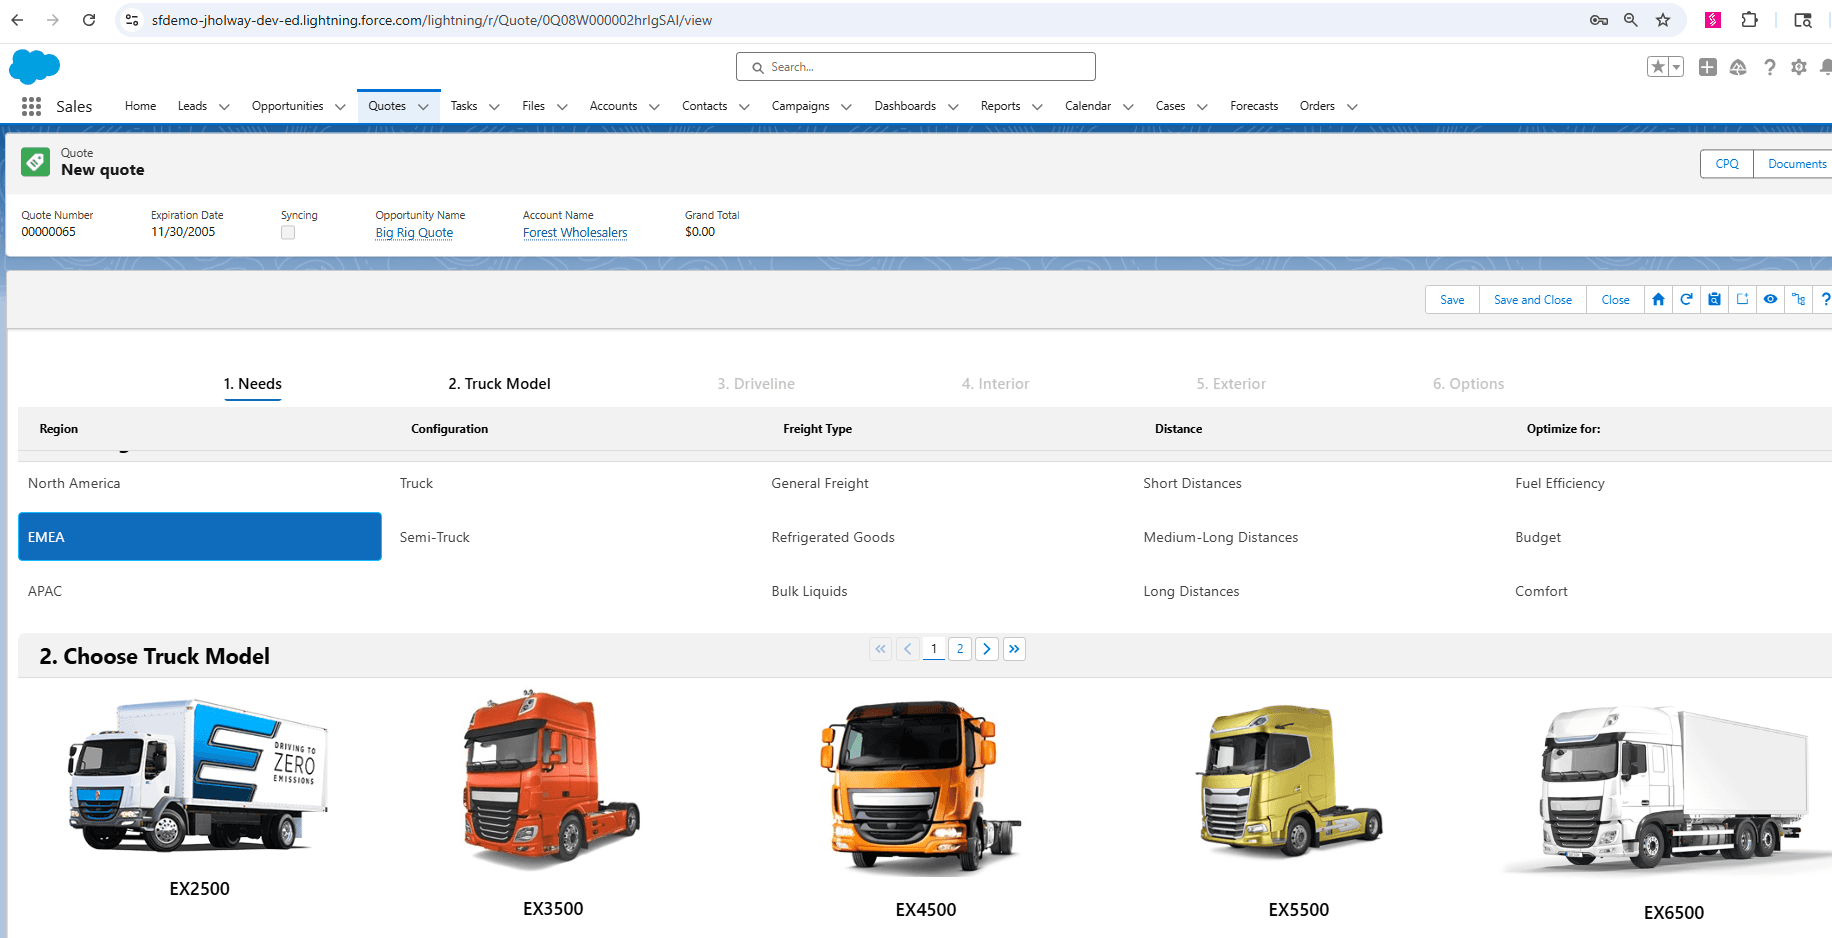The width and height of the screenshot is (1832, 938).
Task: Open the browser password key icon
Action: 1599,20
